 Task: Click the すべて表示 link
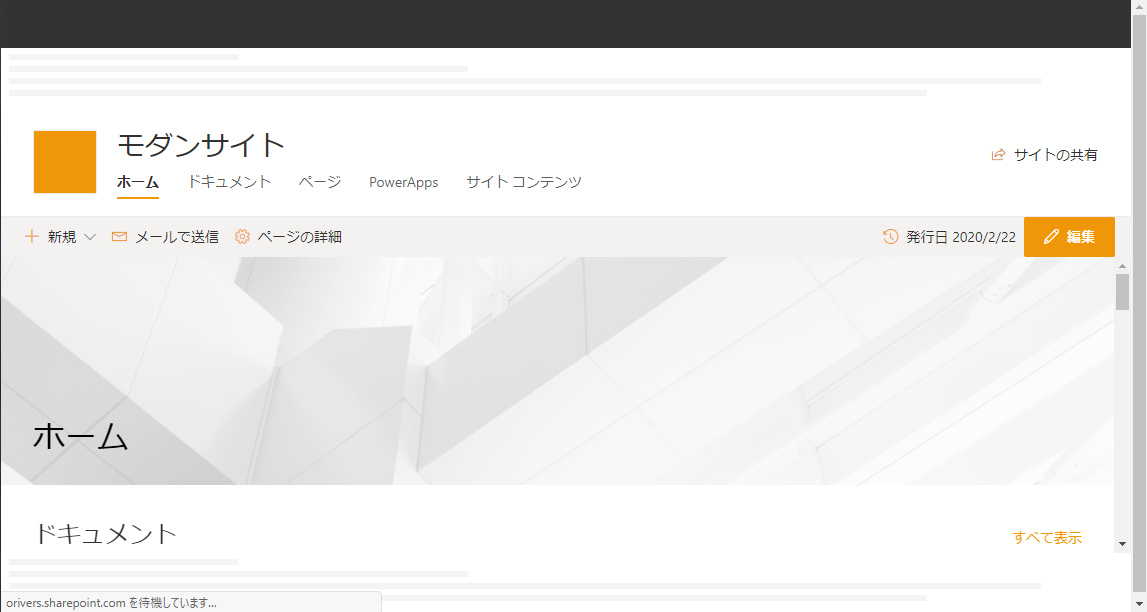click(1047, 538)
